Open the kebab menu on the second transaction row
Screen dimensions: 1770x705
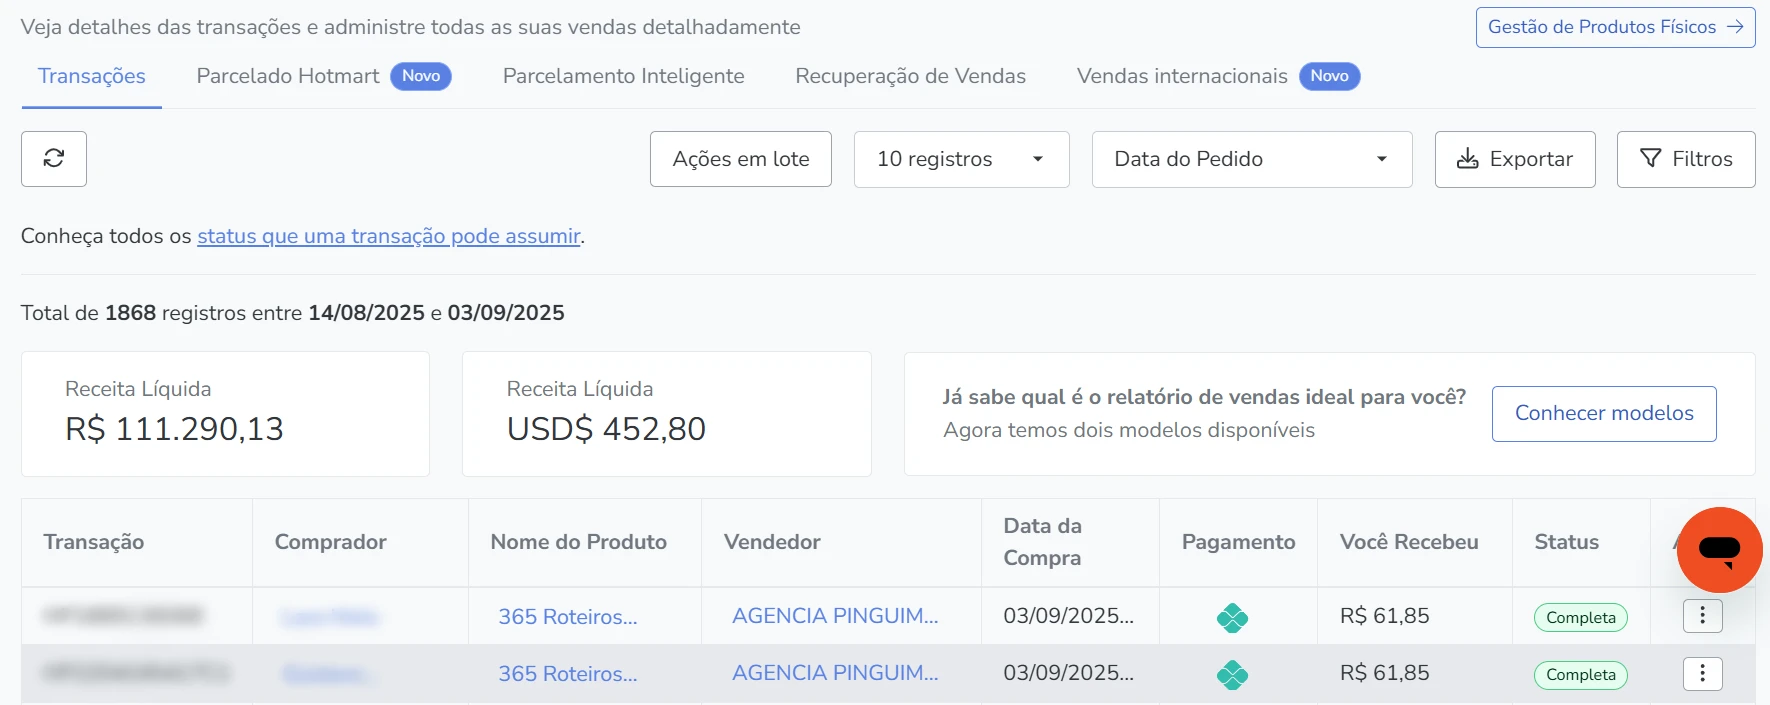pyautogui.click(x=1703, y=674)
